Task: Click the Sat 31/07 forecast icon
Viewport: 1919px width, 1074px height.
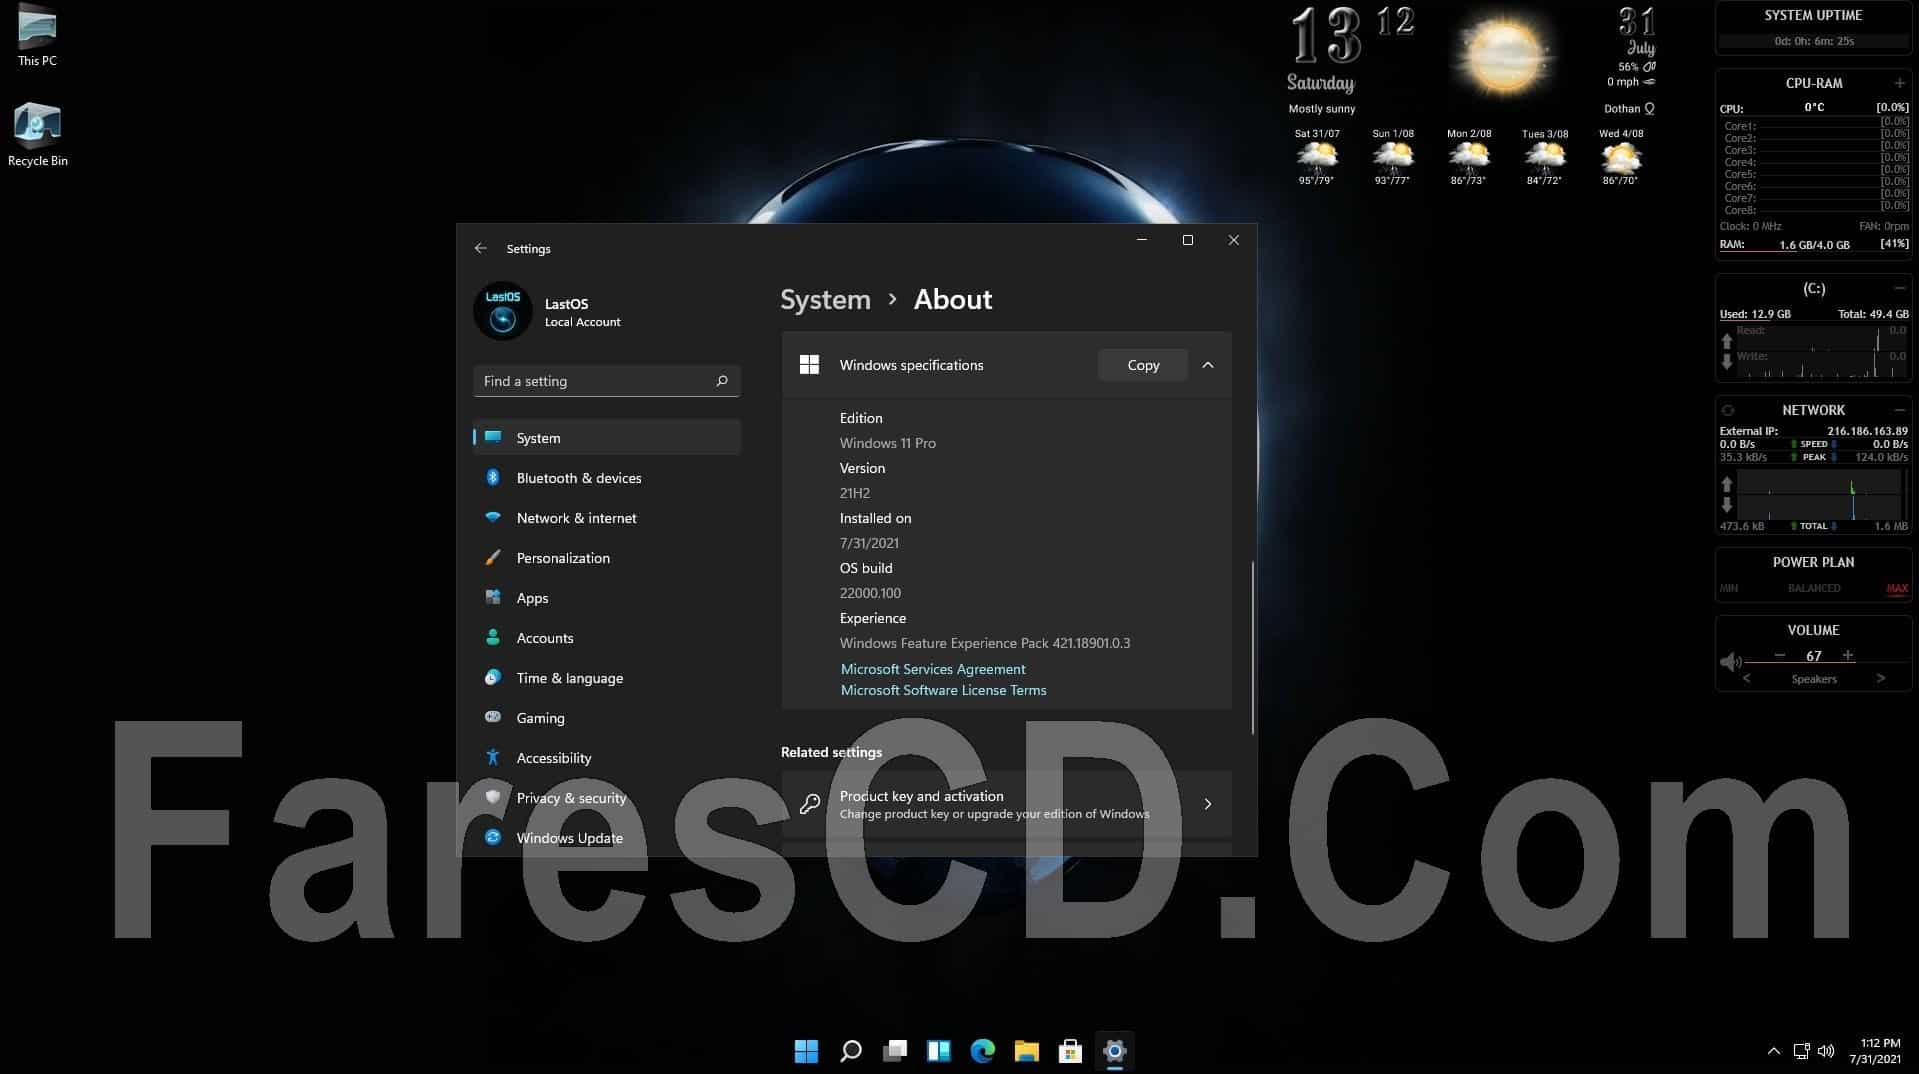Action: point(1317,157)
